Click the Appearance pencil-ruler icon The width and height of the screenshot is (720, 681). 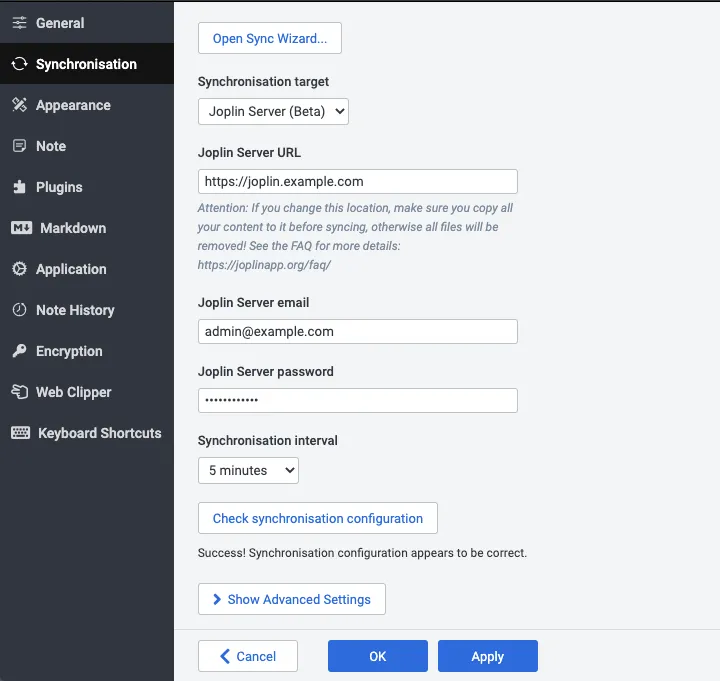tap(19, 105)
